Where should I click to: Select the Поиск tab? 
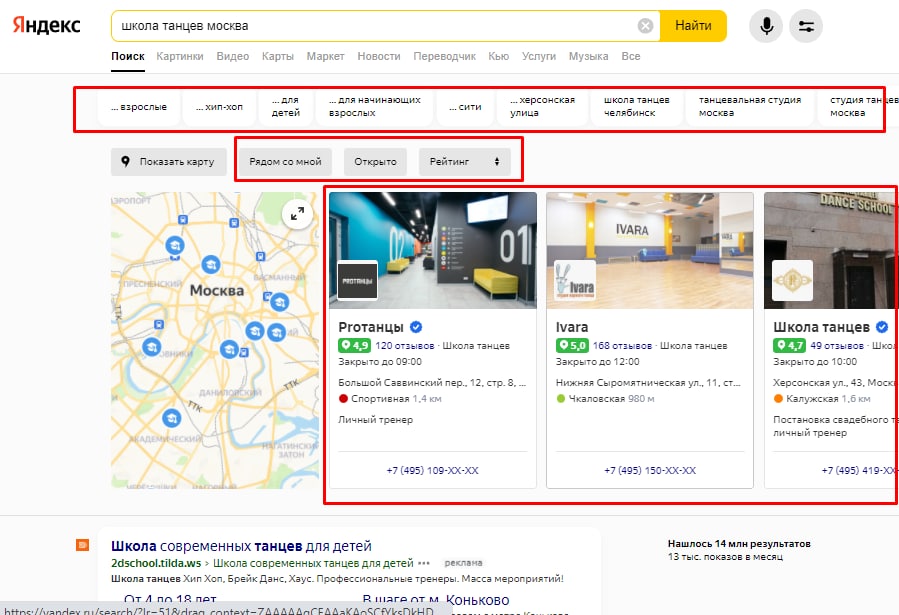(128, 56)
